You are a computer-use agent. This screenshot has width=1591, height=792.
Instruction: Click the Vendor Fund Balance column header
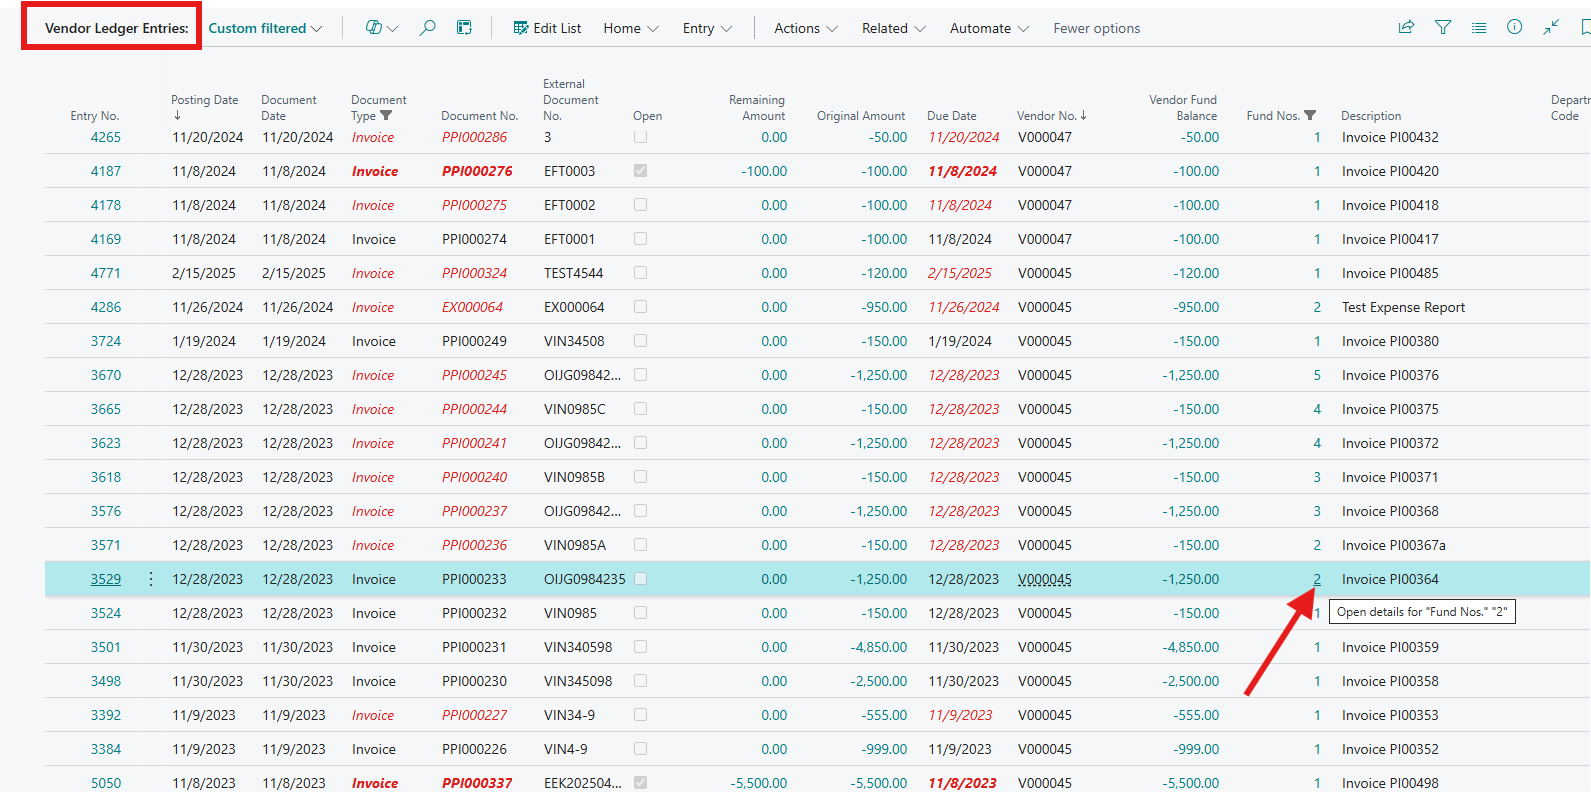point(1183,107)
